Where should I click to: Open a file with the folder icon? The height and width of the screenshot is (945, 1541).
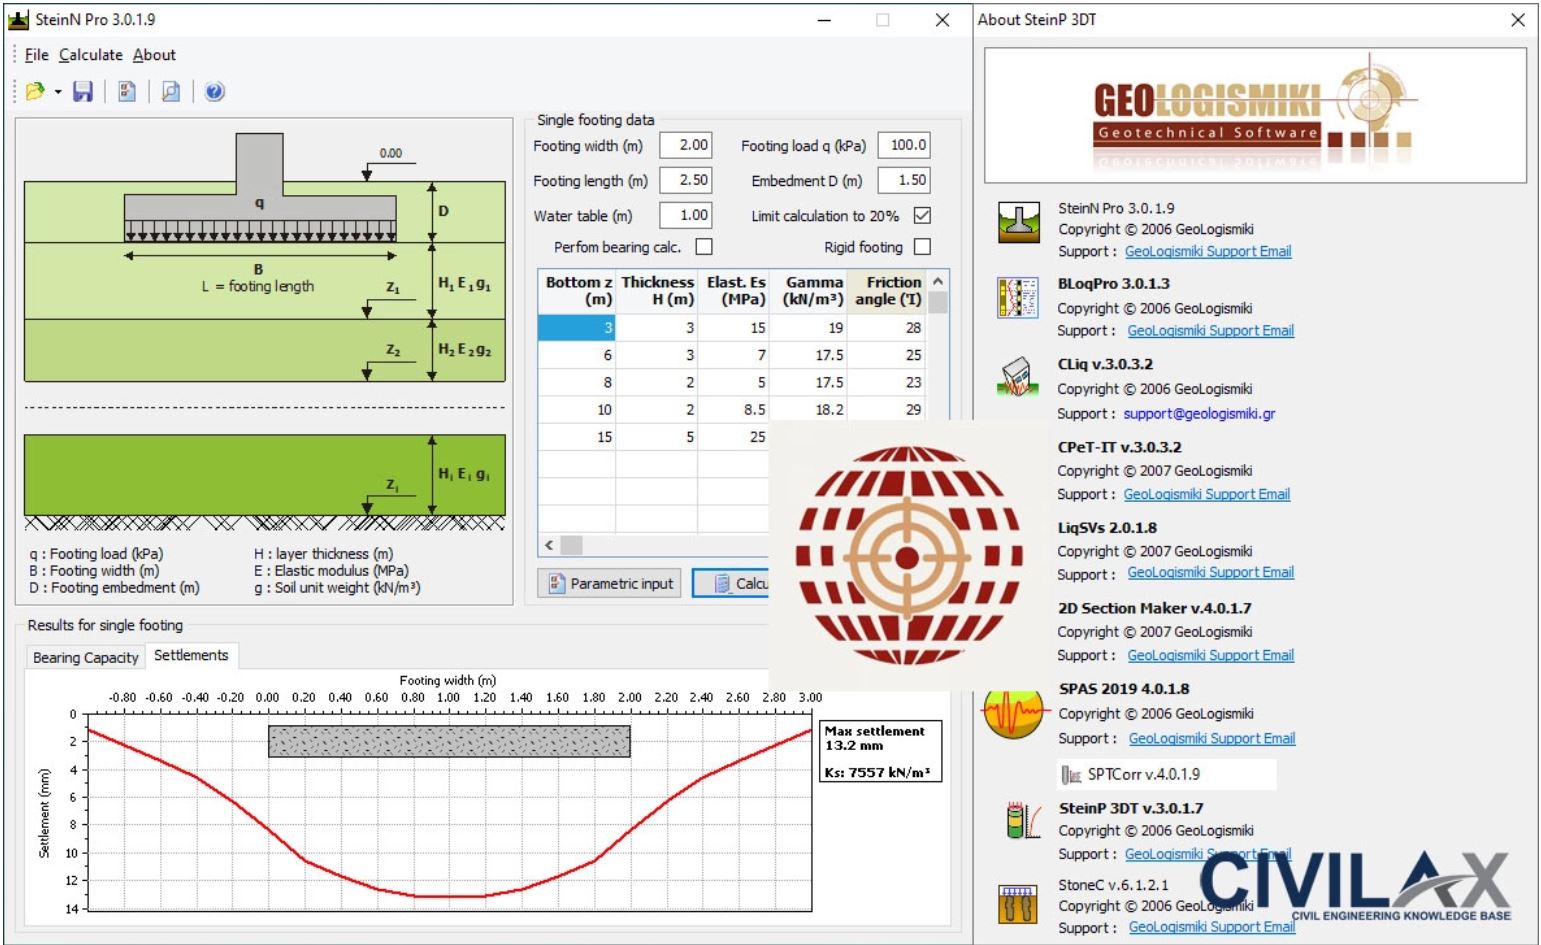(x=36, y=91)
